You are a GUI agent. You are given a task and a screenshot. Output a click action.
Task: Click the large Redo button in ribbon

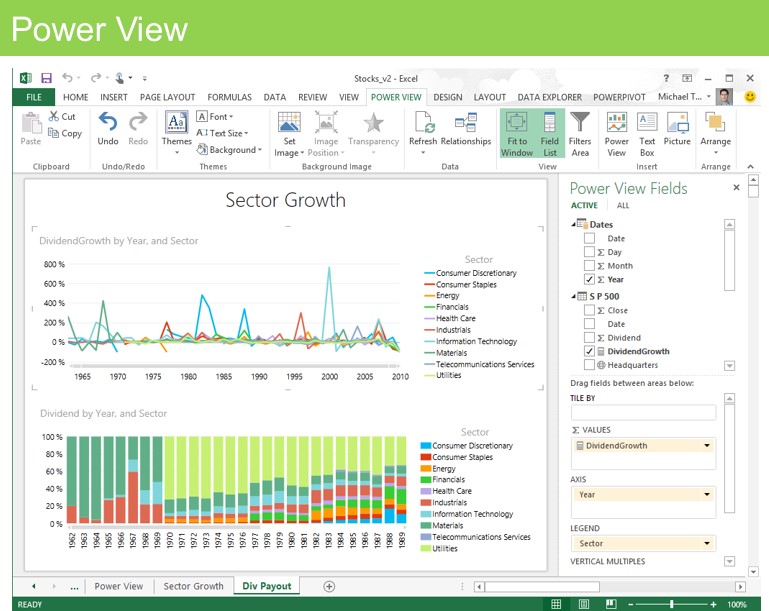point(138,122)
